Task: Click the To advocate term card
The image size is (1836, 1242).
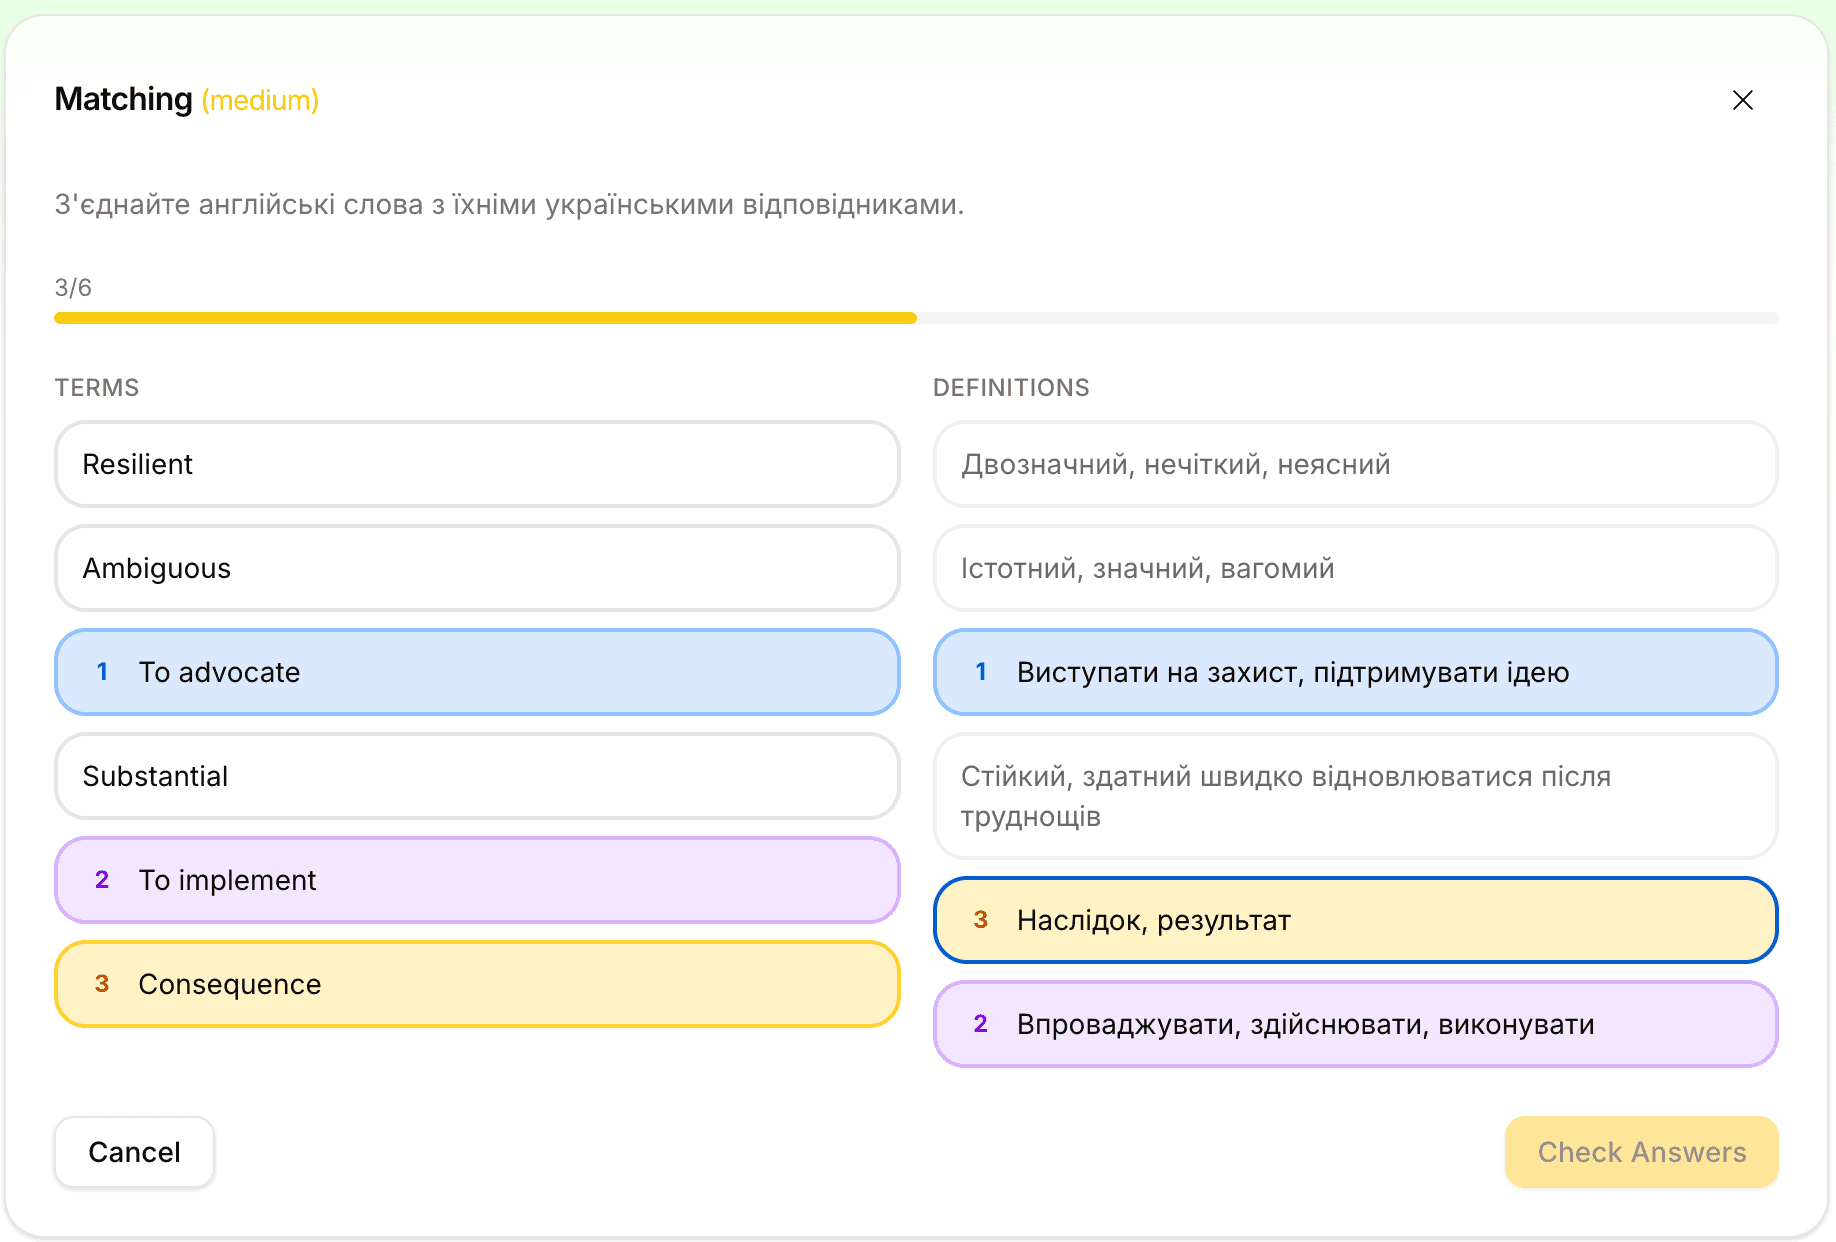Action: [x=477, y=672]
